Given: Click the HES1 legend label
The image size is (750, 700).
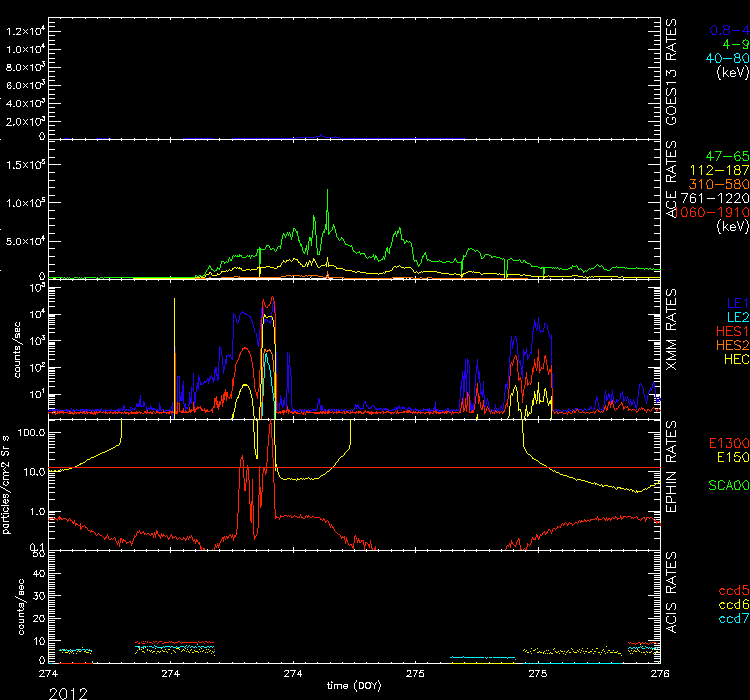Looking at the screenshot, I should pos(731,330).
